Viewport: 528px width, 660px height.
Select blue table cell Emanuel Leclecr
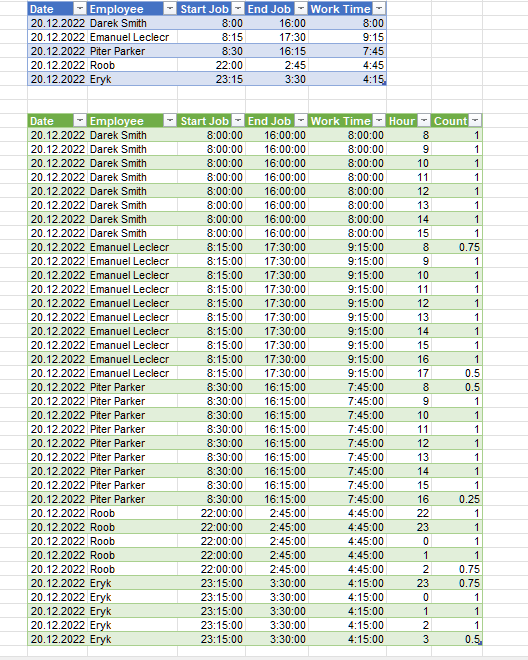(x=132, y=37)
